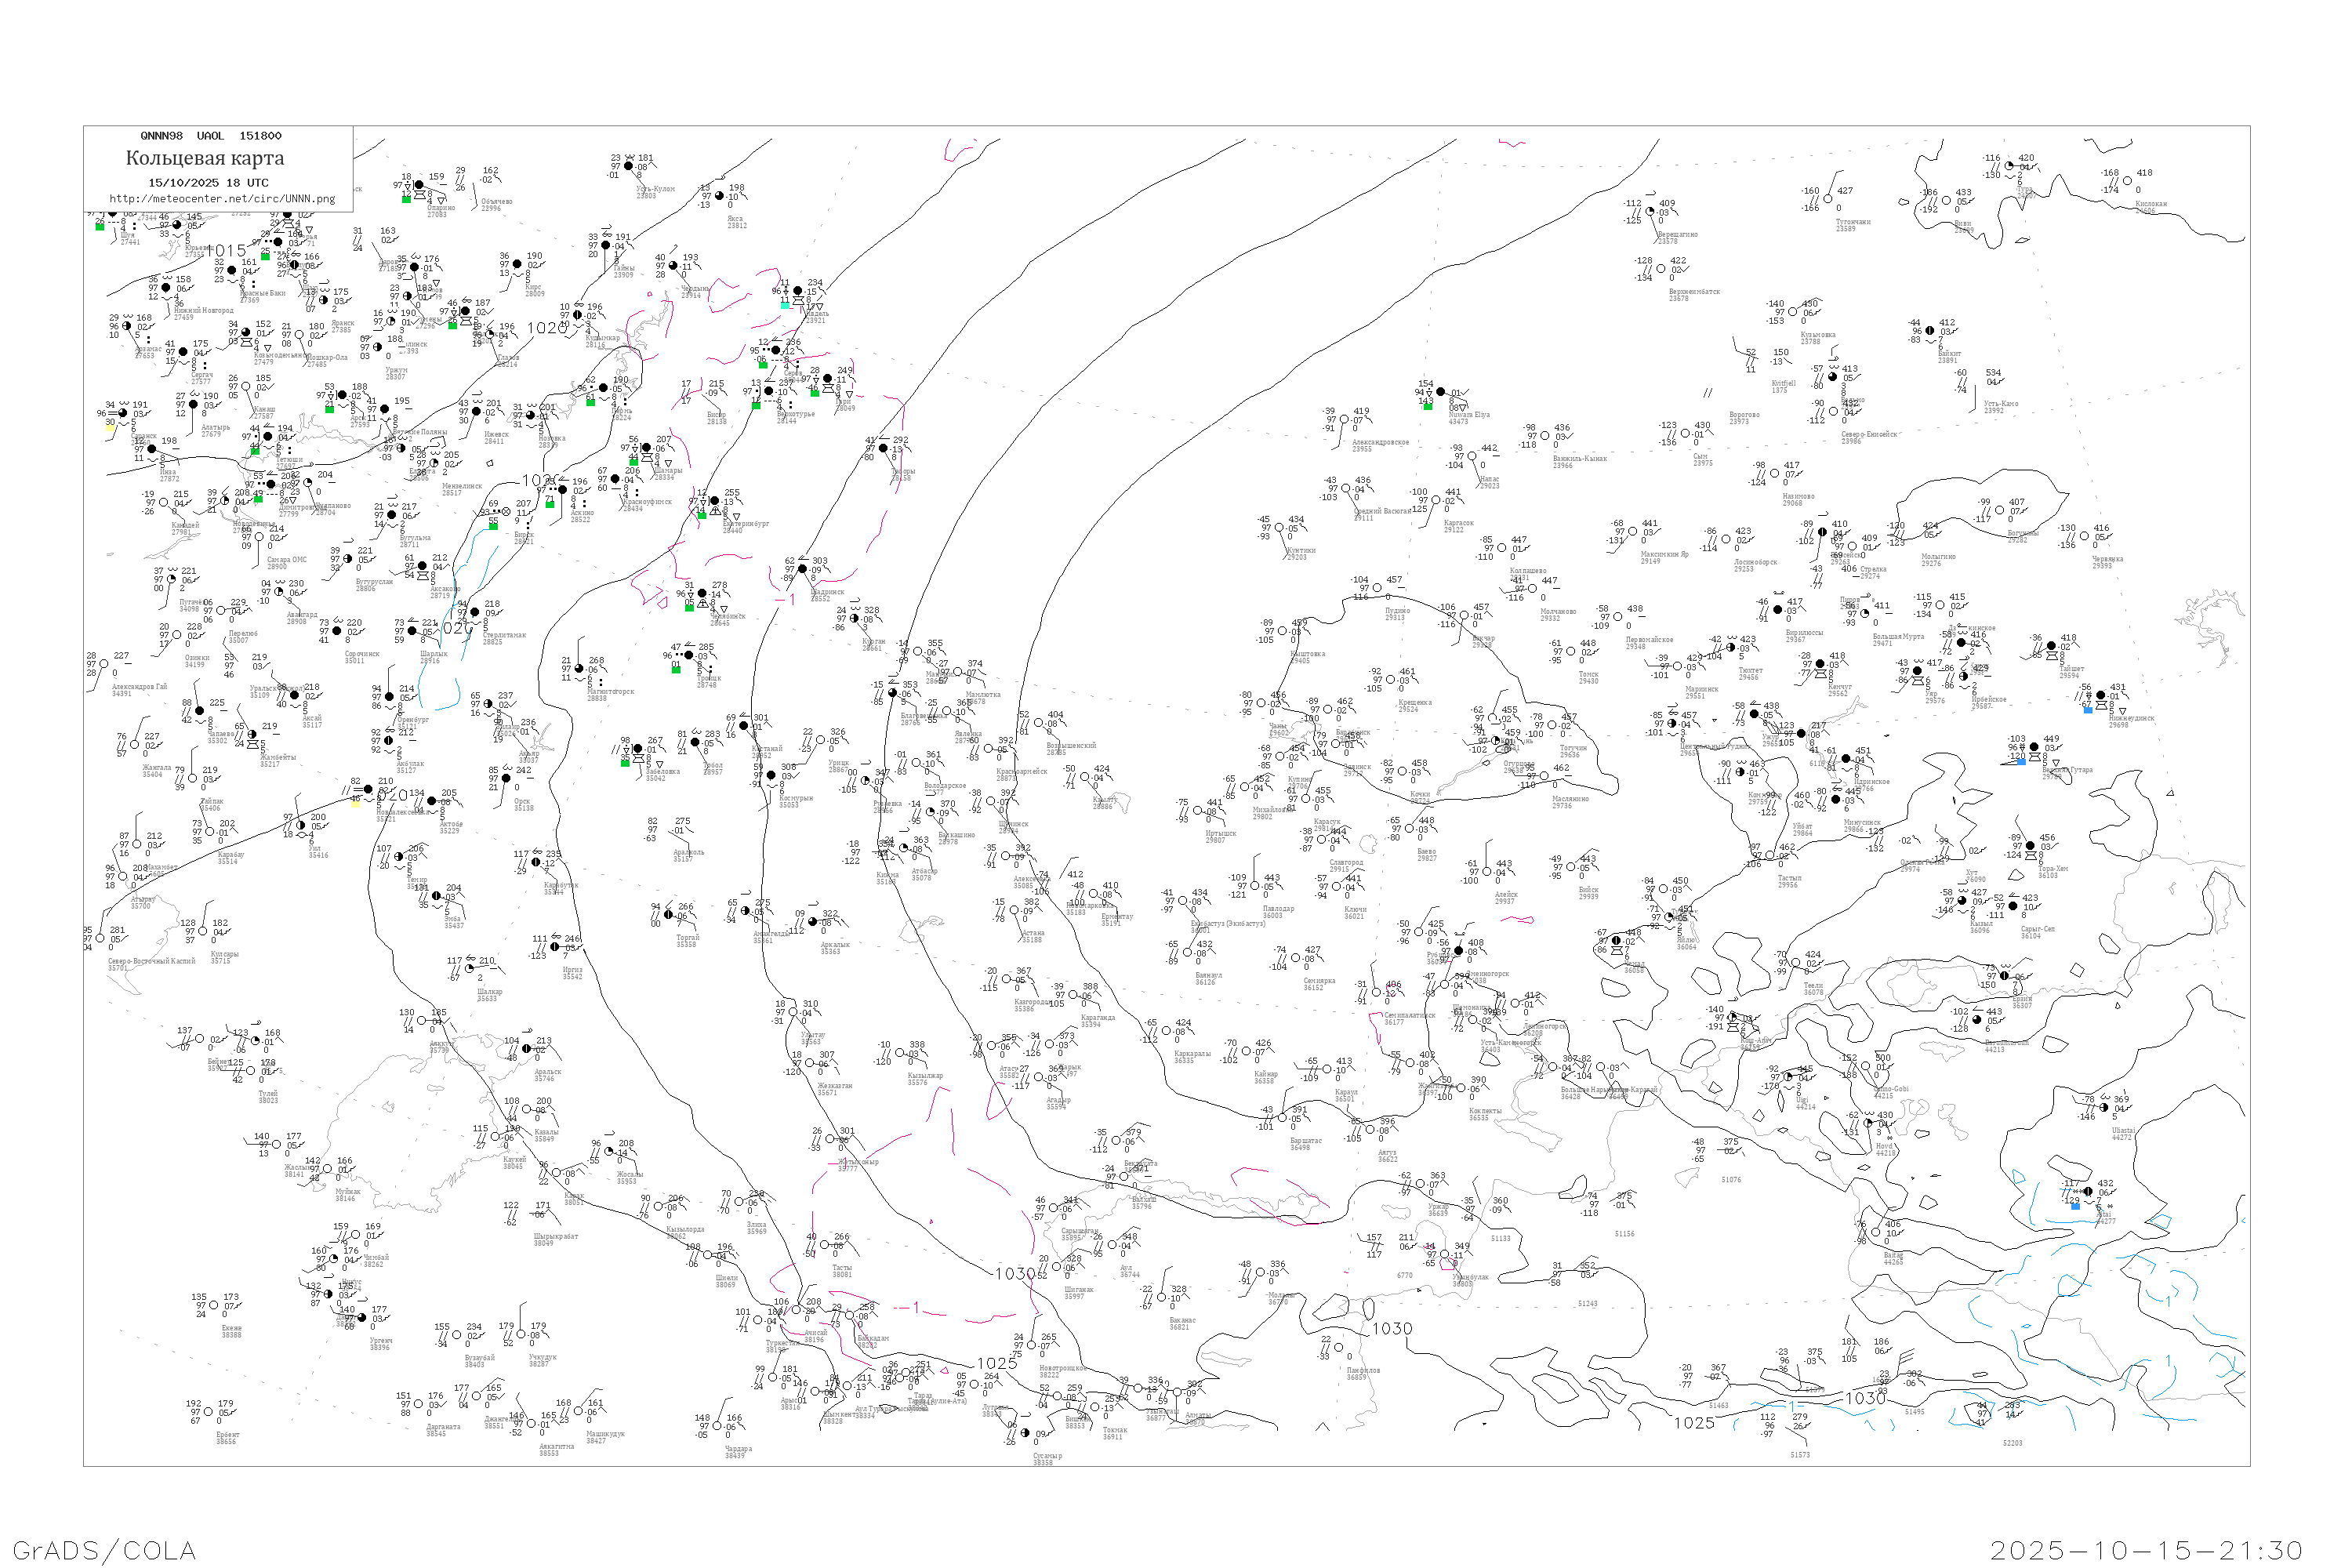
Task: Click the 15/10/2025 18 UTC date text
Action: [x=208, y=183]
